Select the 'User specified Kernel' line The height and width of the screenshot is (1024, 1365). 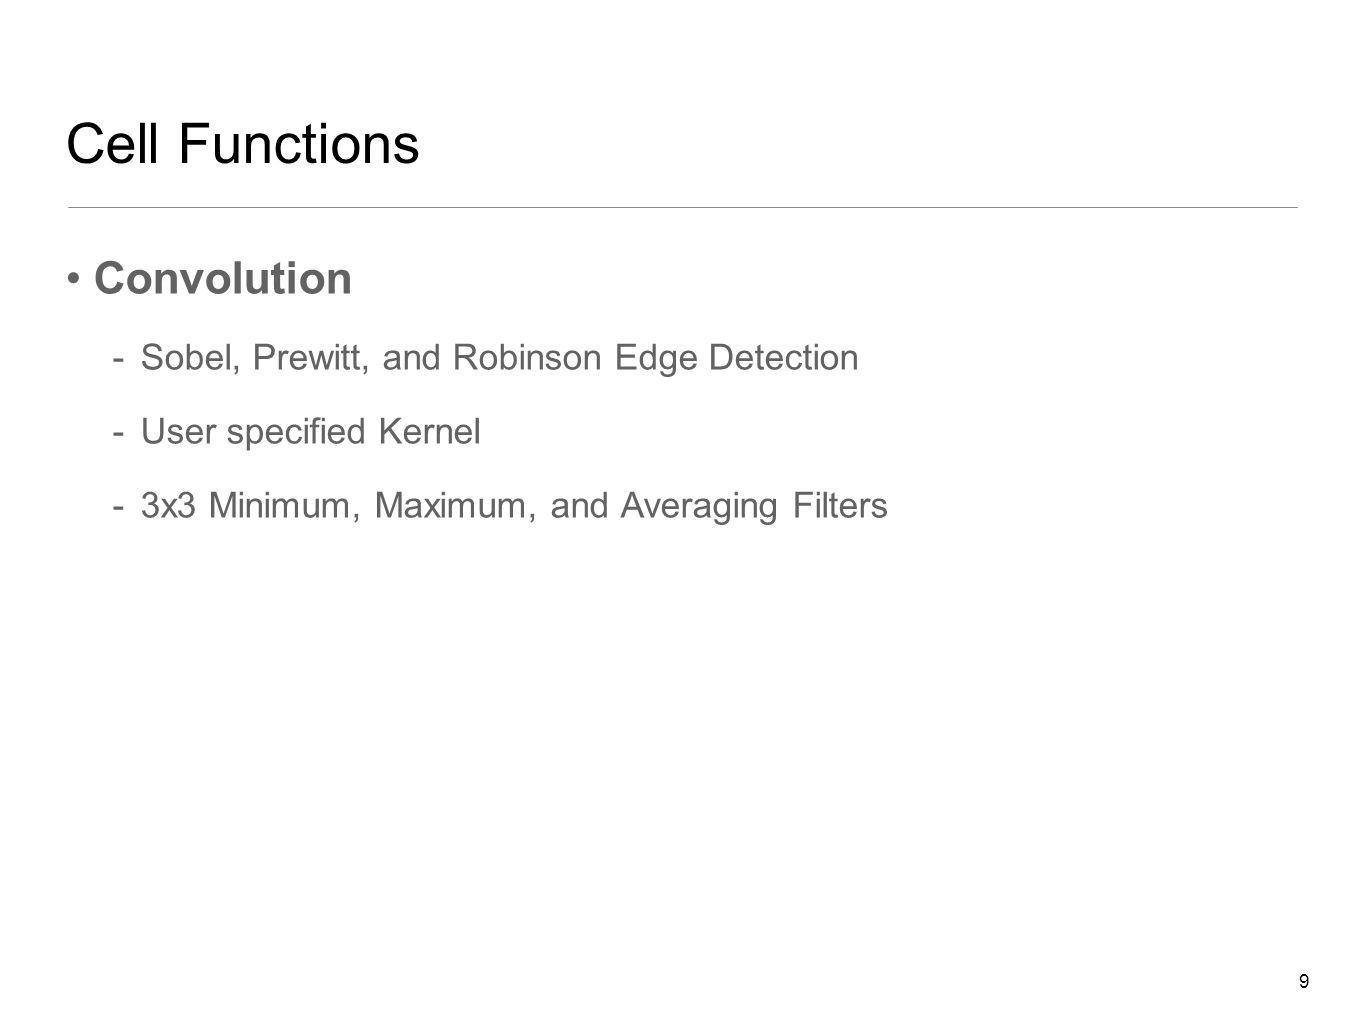(x=311, y=432)
